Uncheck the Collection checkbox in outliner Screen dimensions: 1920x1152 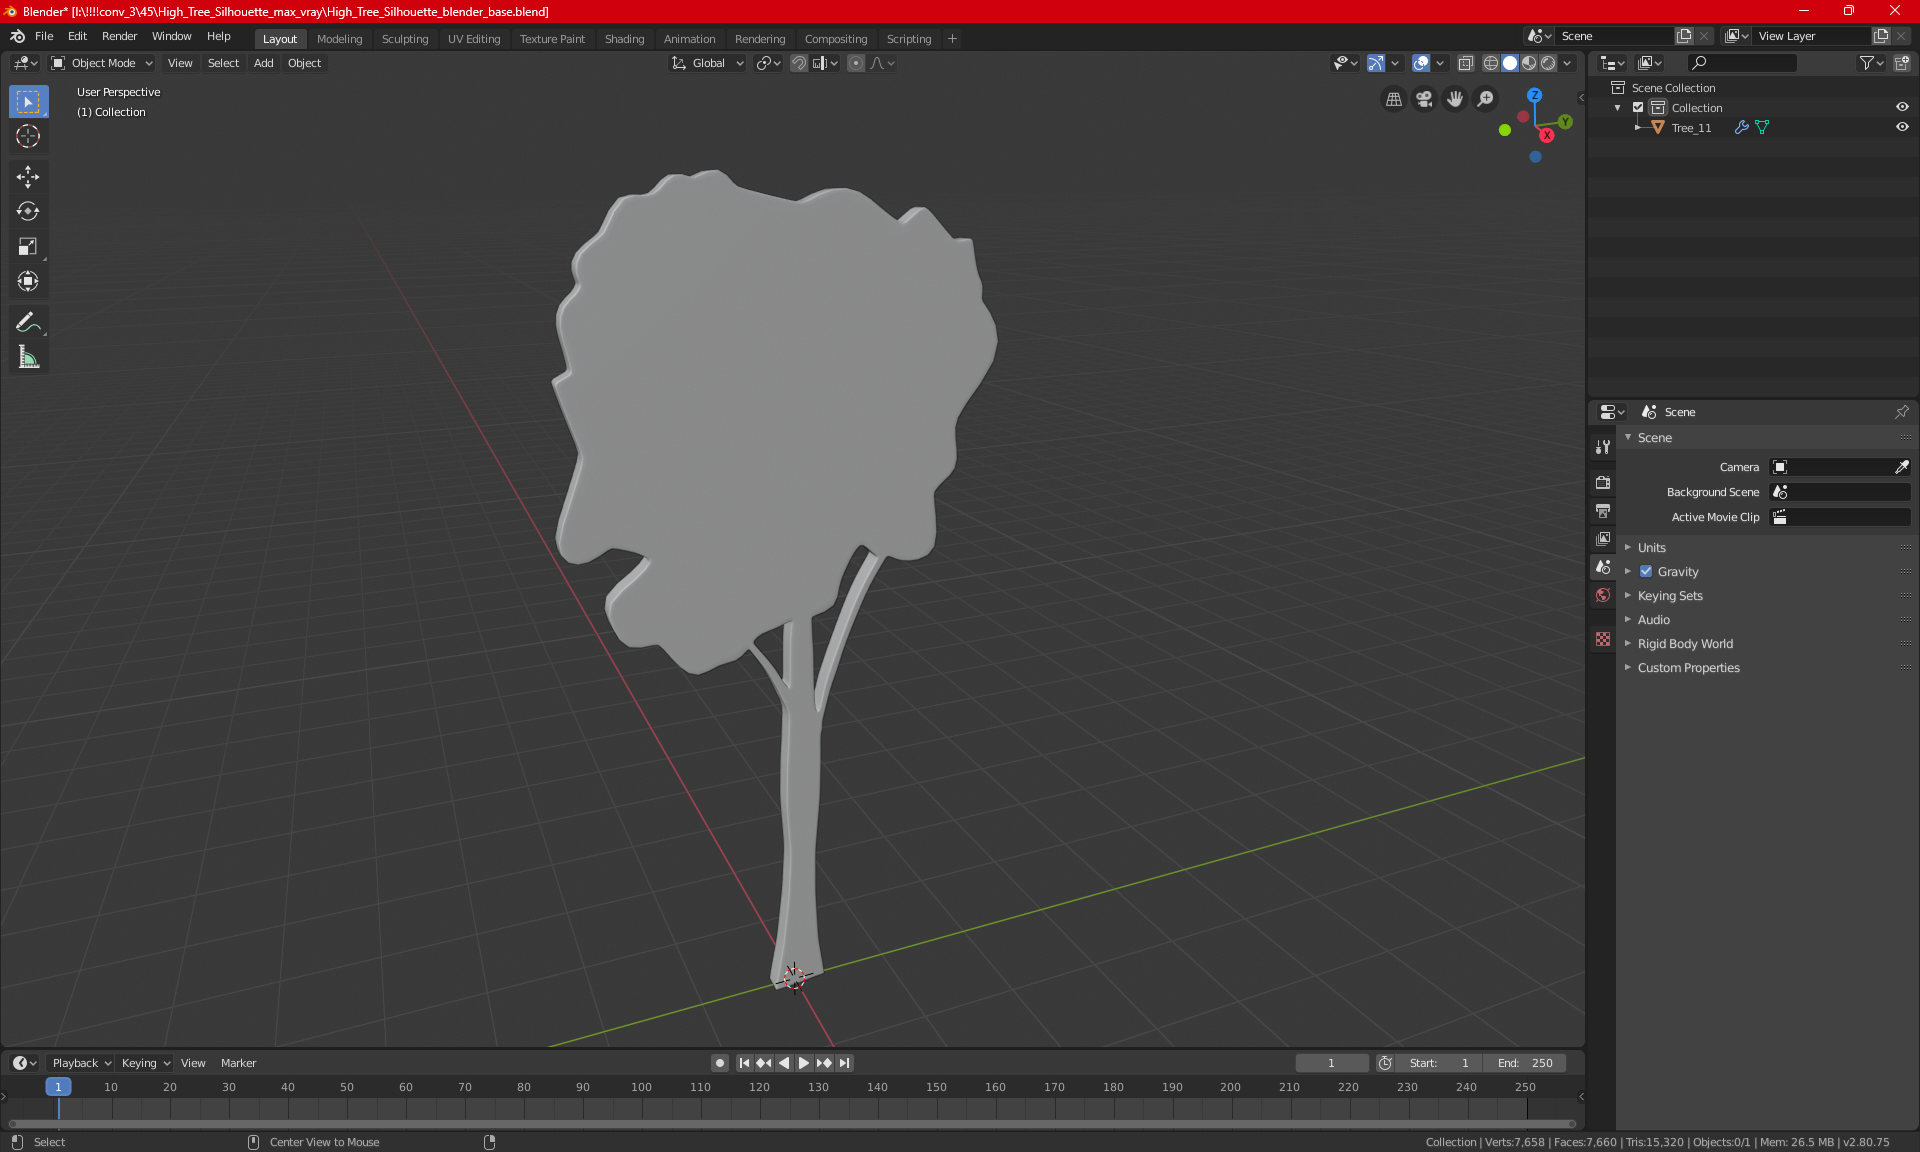[x=1638, y=108]
